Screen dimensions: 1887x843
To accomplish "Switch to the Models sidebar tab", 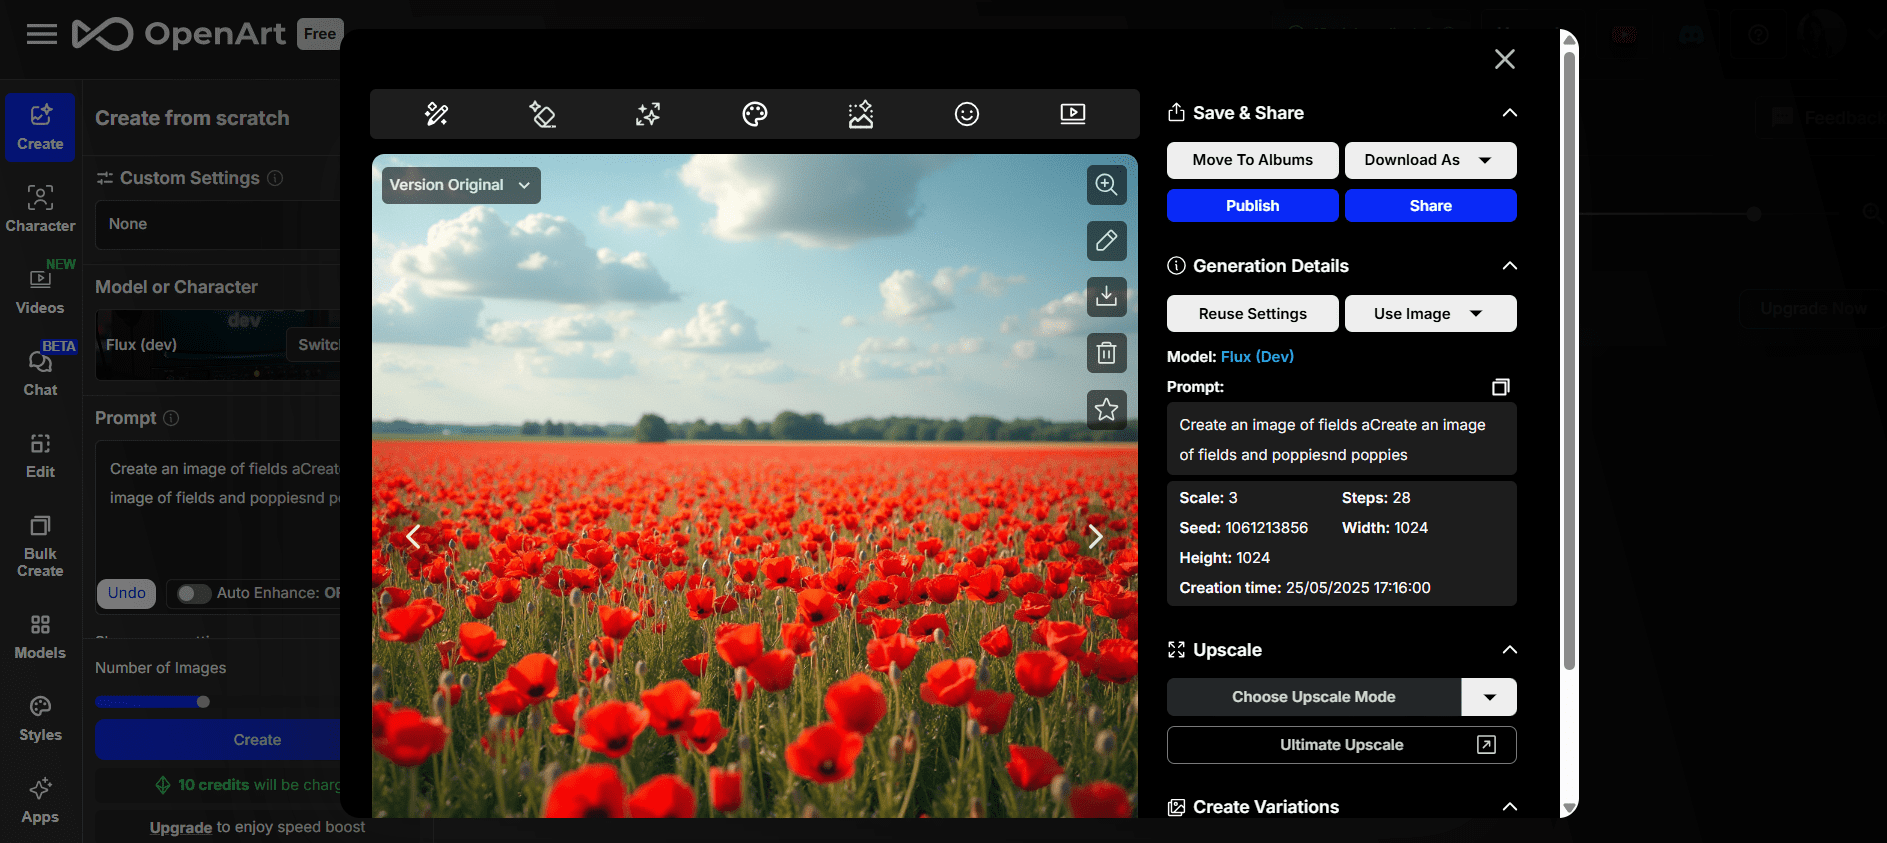I will tap(40, 636).
